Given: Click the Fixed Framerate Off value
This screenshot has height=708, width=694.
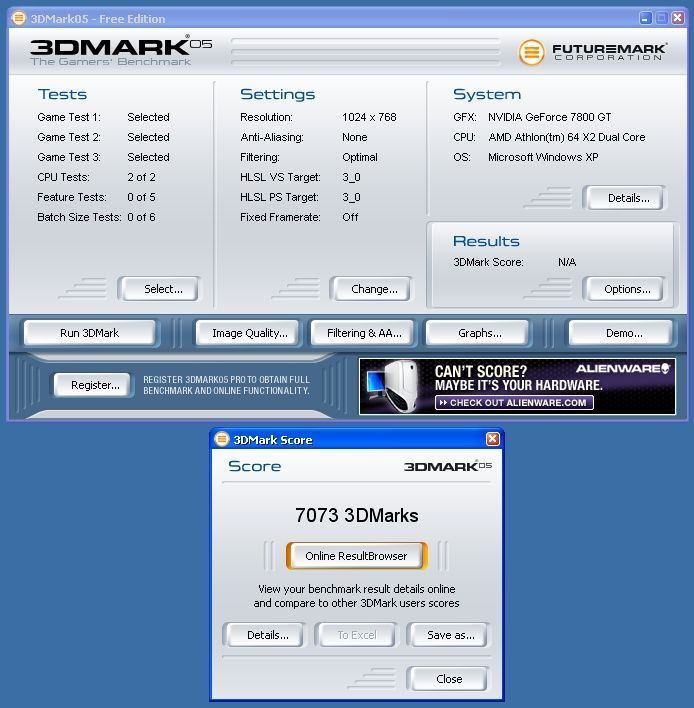Looking at the screenshot, I should point(350,217).
